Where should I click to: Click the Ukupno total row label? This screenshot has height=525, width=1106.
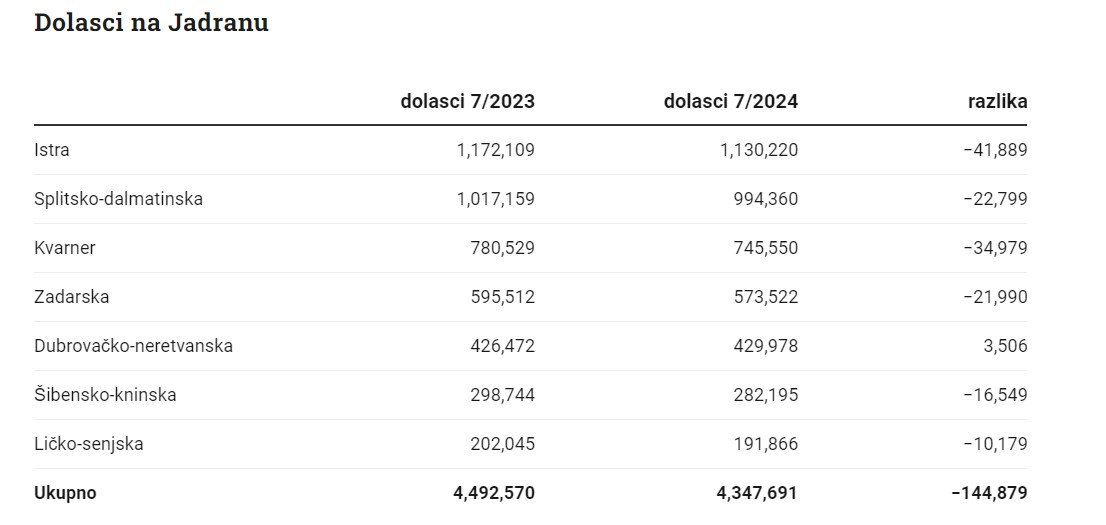pyautogui.click(x=65, y=493)
